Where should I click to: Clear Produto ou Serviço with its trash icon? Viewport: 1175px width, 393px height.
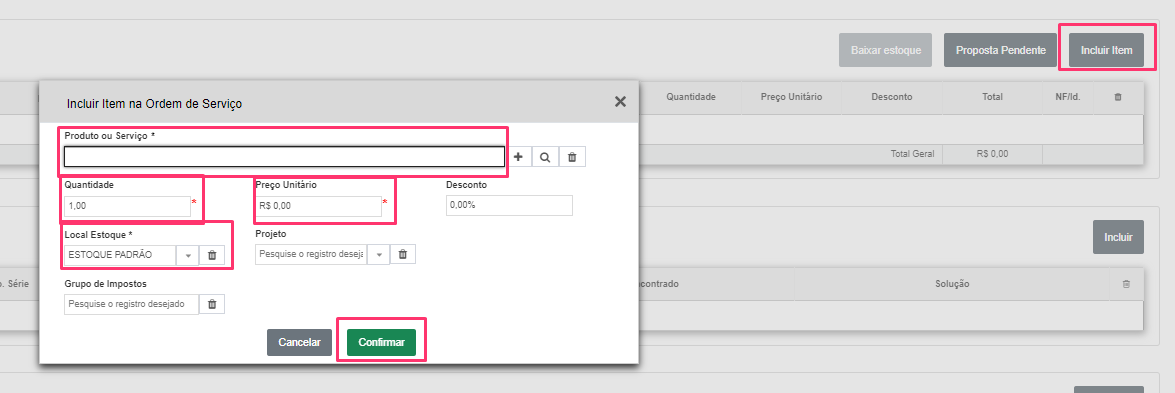pos(572,157)
